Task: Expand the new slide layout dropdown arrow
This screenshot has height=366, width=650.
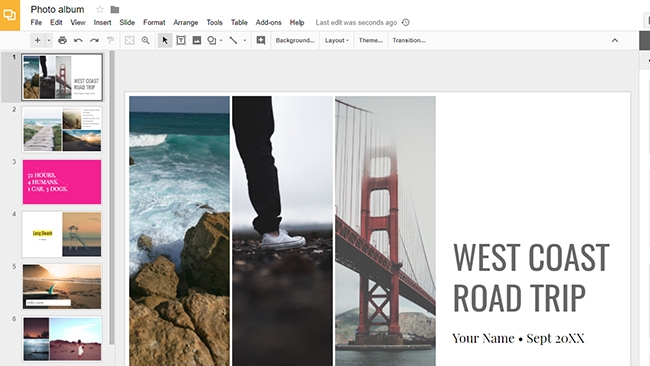Action: 49,40
